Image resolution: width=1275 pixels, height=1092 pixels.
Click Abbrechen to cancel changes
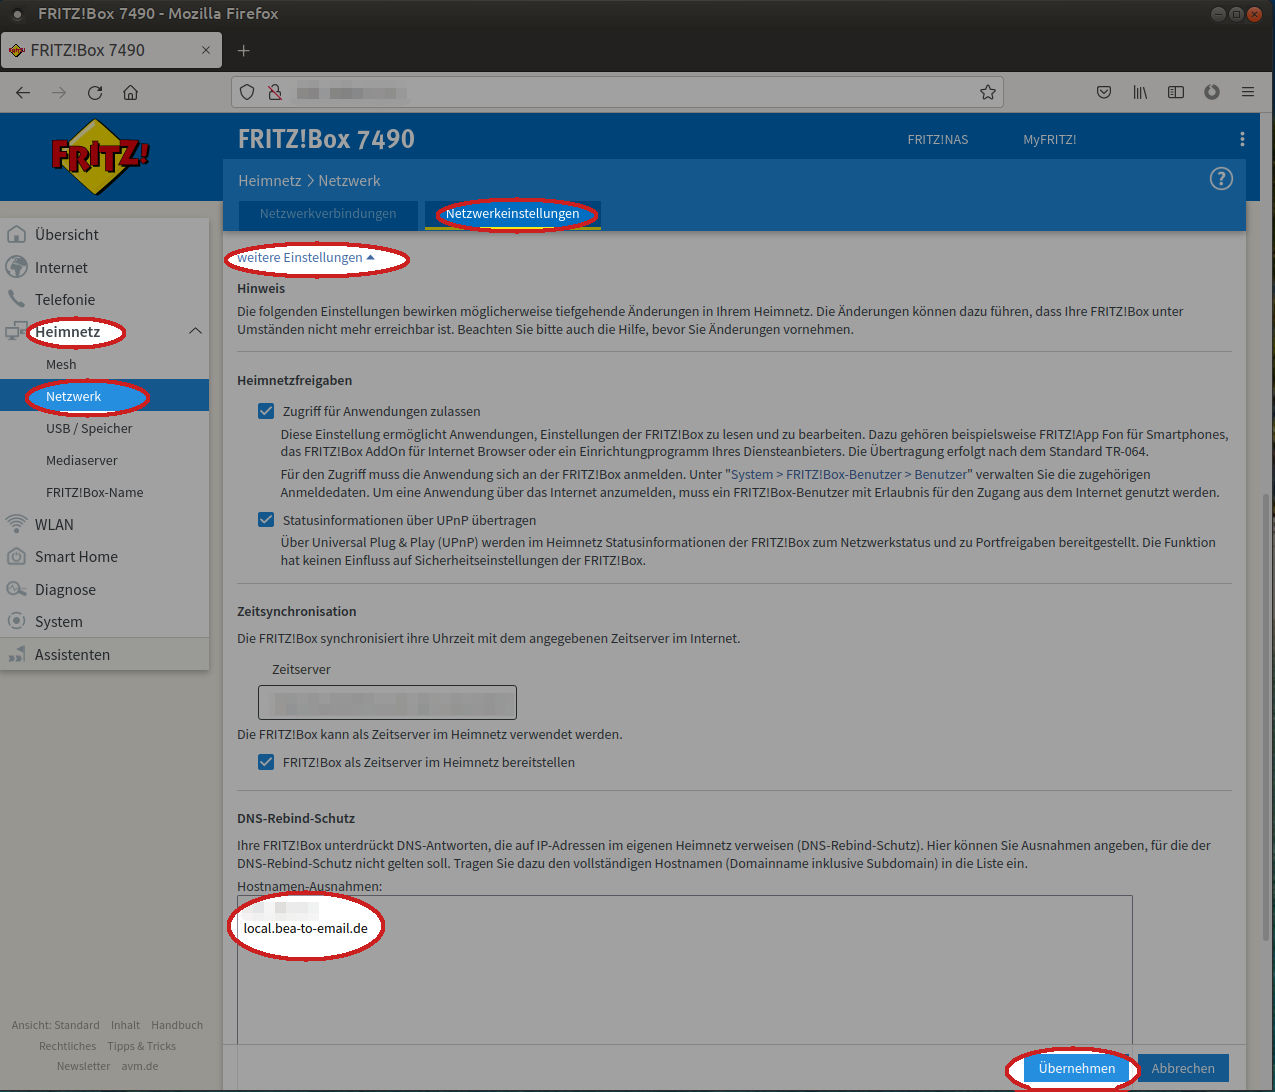click(x=1183, y=1068)
